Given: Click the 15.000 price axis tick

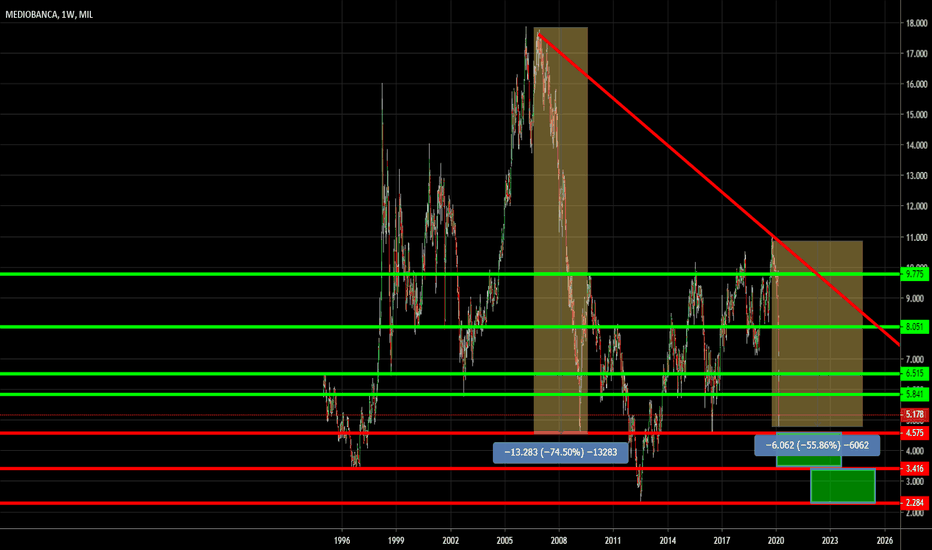Looking at the screenshot, I should pyautogui.click(x=916, y=115).
